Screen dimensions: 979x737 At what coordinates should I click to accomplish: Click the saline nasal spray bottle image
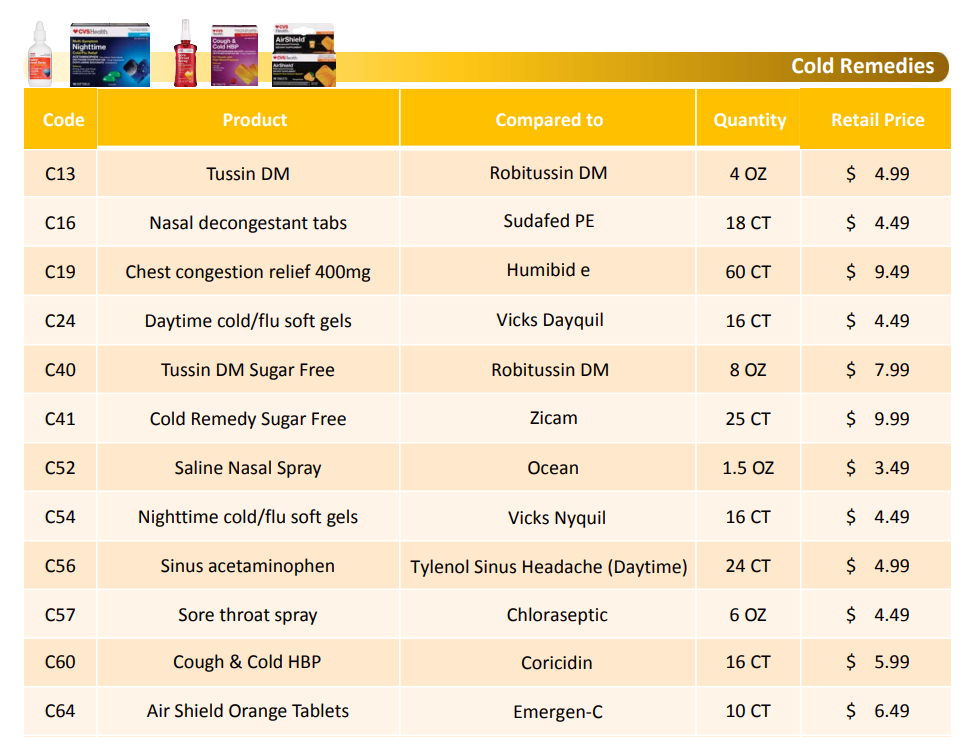(x=40, y=54)
